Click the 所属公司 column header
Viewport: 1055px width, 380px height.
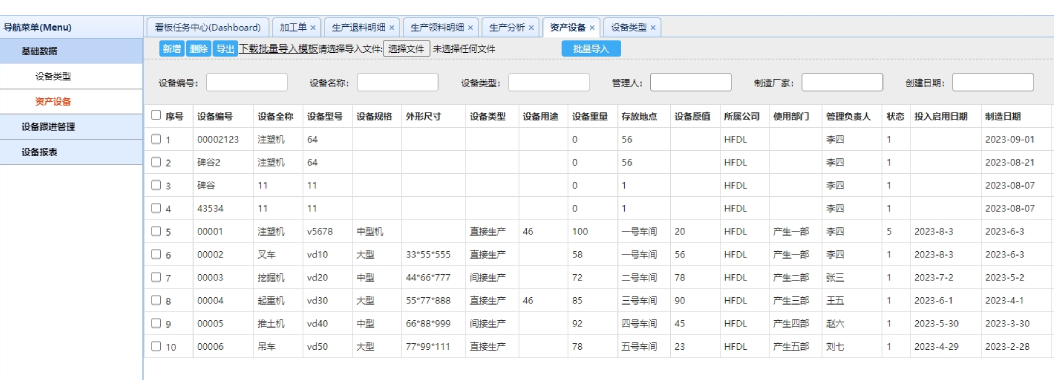point(741,116)
